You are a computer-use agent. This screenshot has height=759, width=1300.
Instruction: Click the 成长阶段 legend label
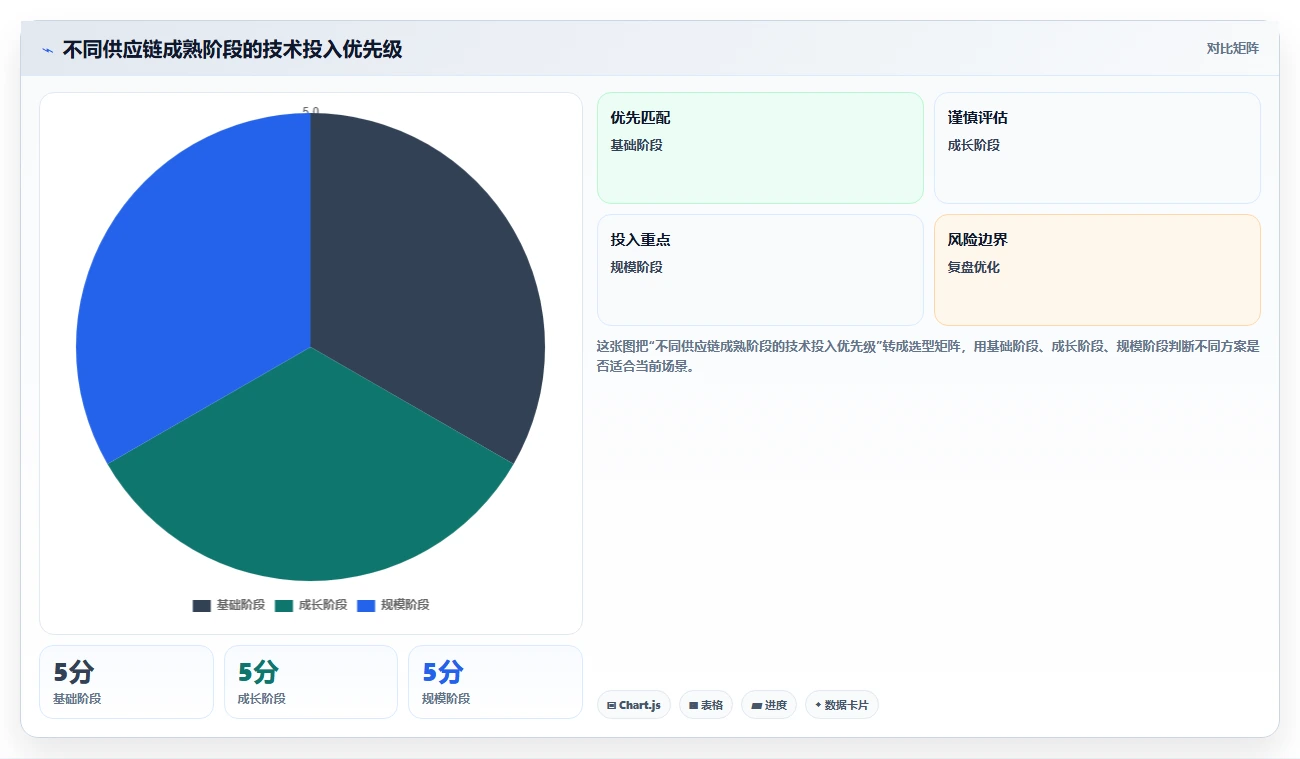323,605
